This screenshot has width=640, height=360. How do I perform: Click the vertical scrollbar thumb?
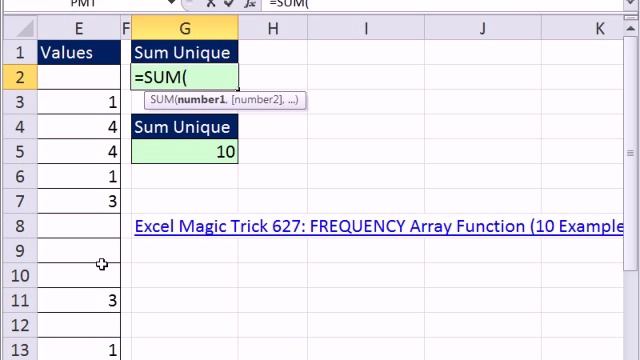coord(630,153)
